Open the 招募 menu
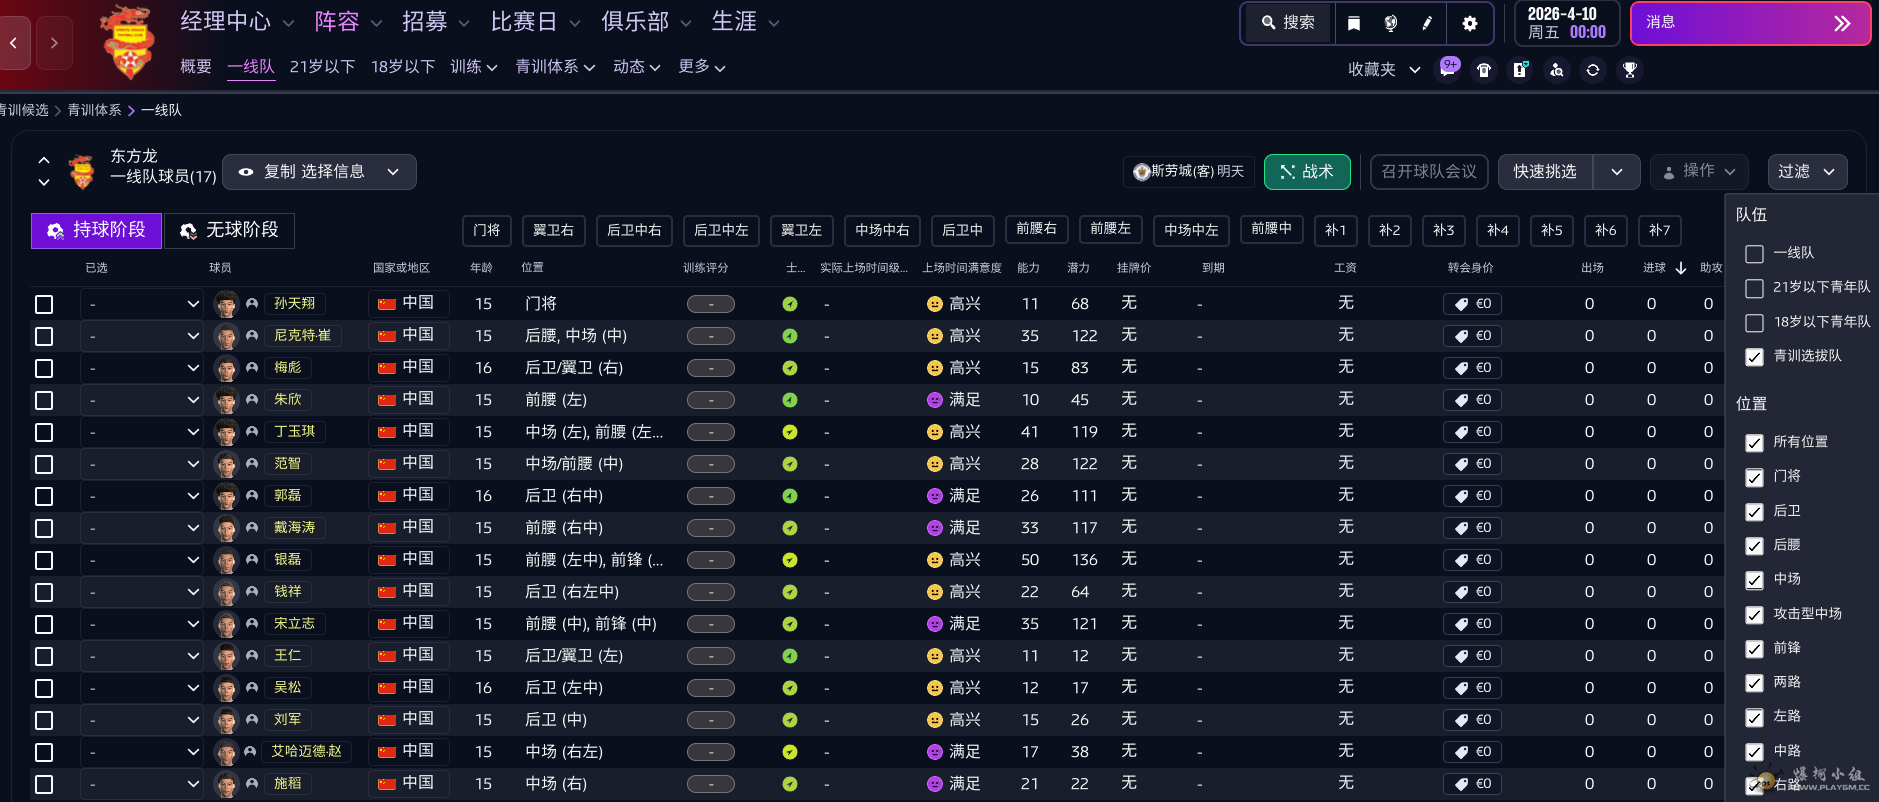The height and width of the screenshot is (802, 1879). click(x=435, y=22)
